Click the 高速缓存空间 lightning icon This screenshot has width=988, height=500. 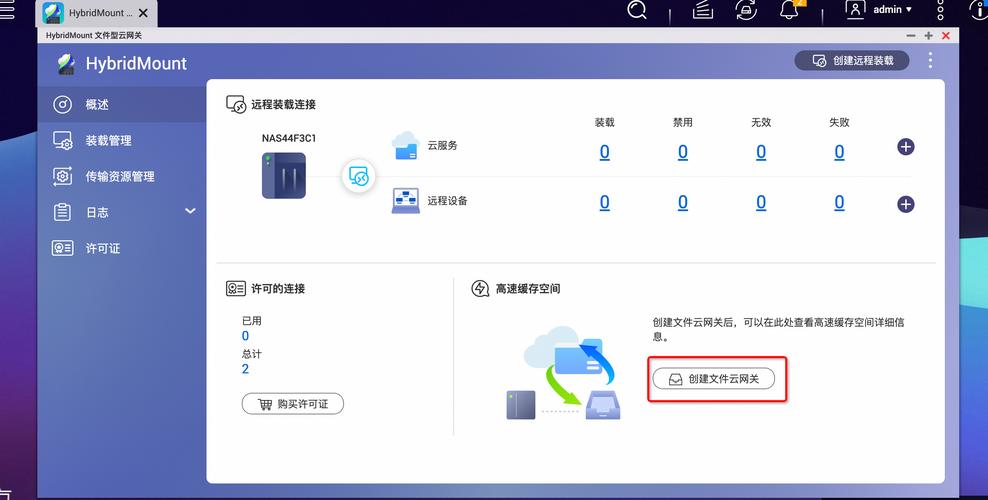tap(480, 288)
